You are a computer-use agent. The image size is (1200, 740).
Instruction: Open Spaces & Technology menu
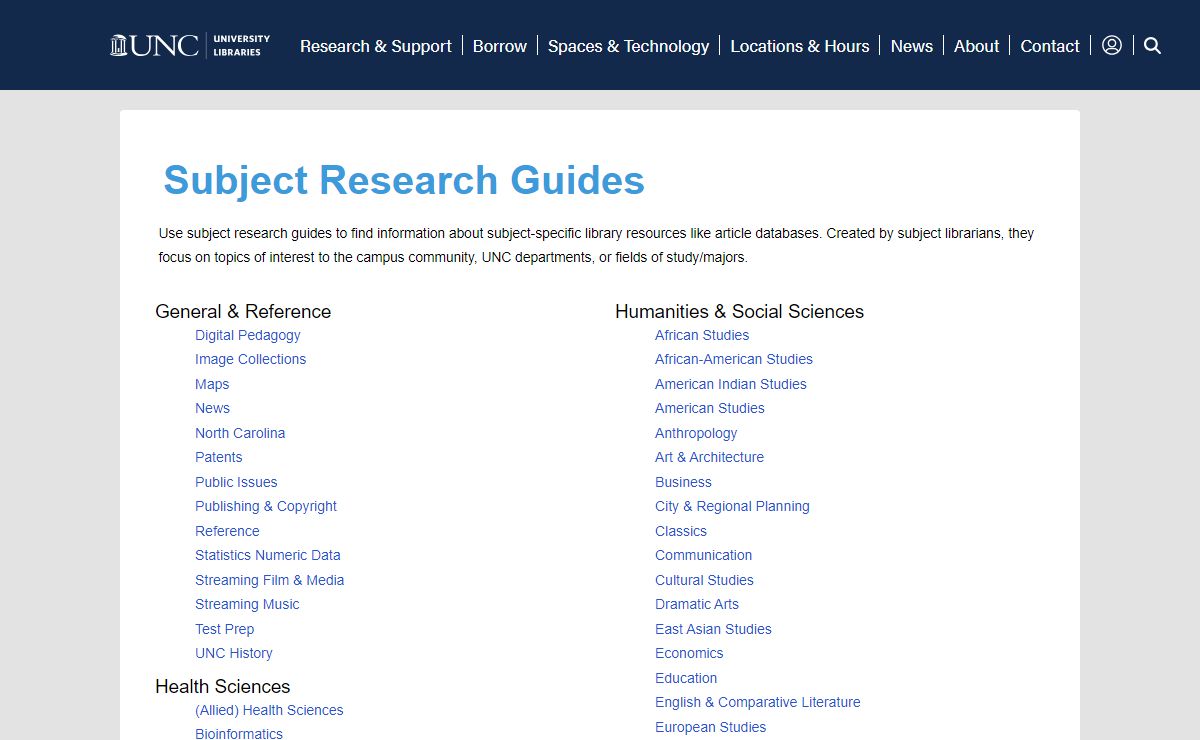coord(628,46)
